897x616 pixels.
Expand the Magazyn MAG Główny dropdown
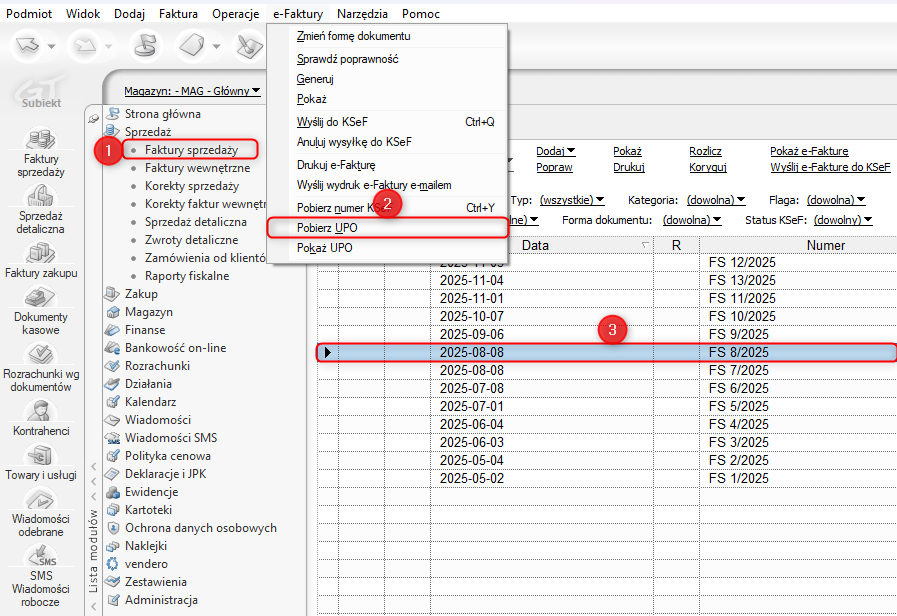(192, 91)
